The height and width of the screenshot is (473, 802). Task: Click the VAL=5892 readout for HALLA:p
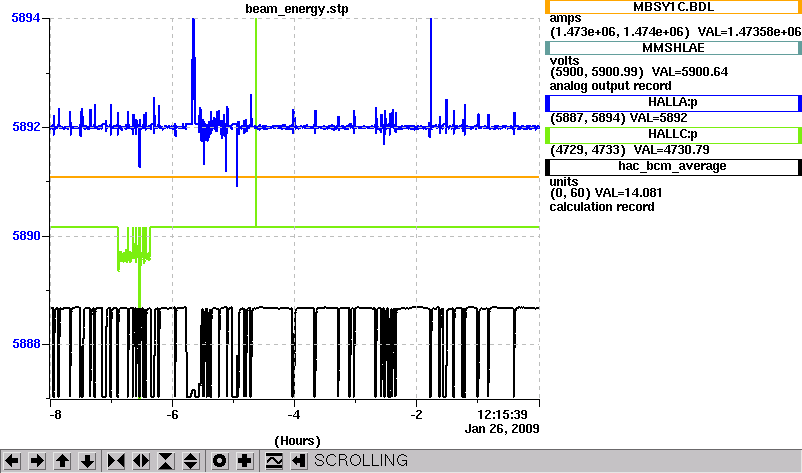pos(659,118)
